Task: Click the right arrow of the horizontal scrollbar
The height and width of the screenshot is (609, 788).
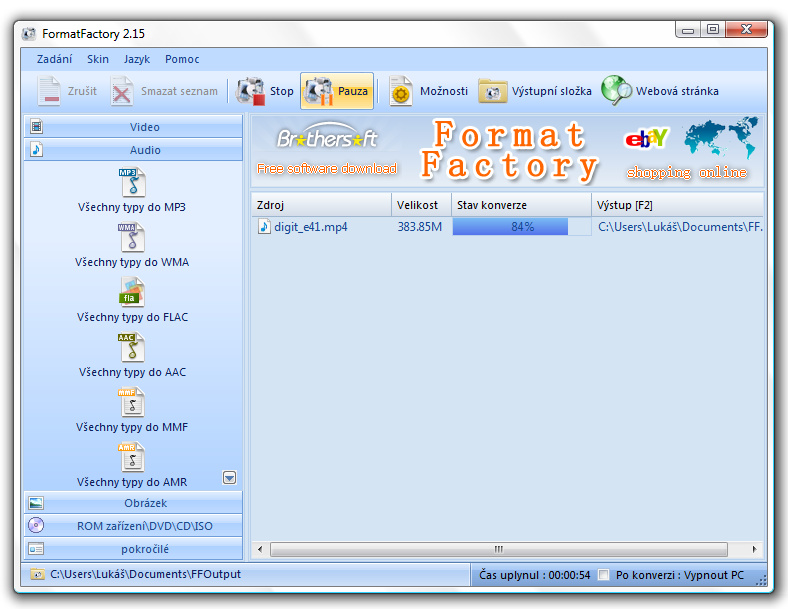Action: (754, 549)
